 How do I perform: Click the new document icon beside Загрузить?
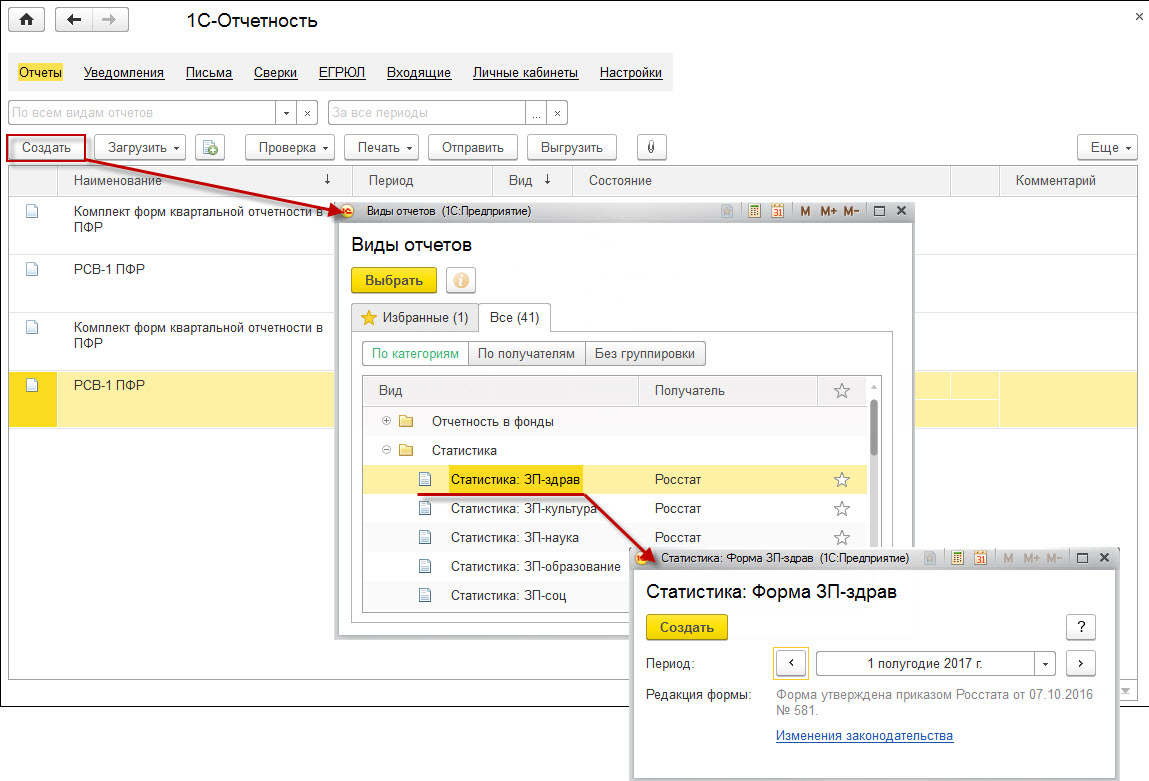click(x=210, y=147)
